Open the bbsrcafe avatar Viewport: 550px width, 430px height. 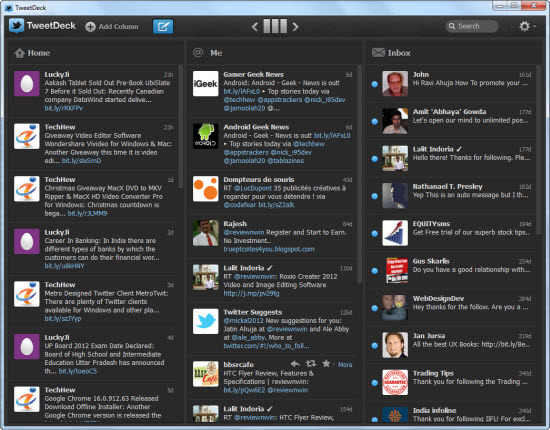coord(206,374)
